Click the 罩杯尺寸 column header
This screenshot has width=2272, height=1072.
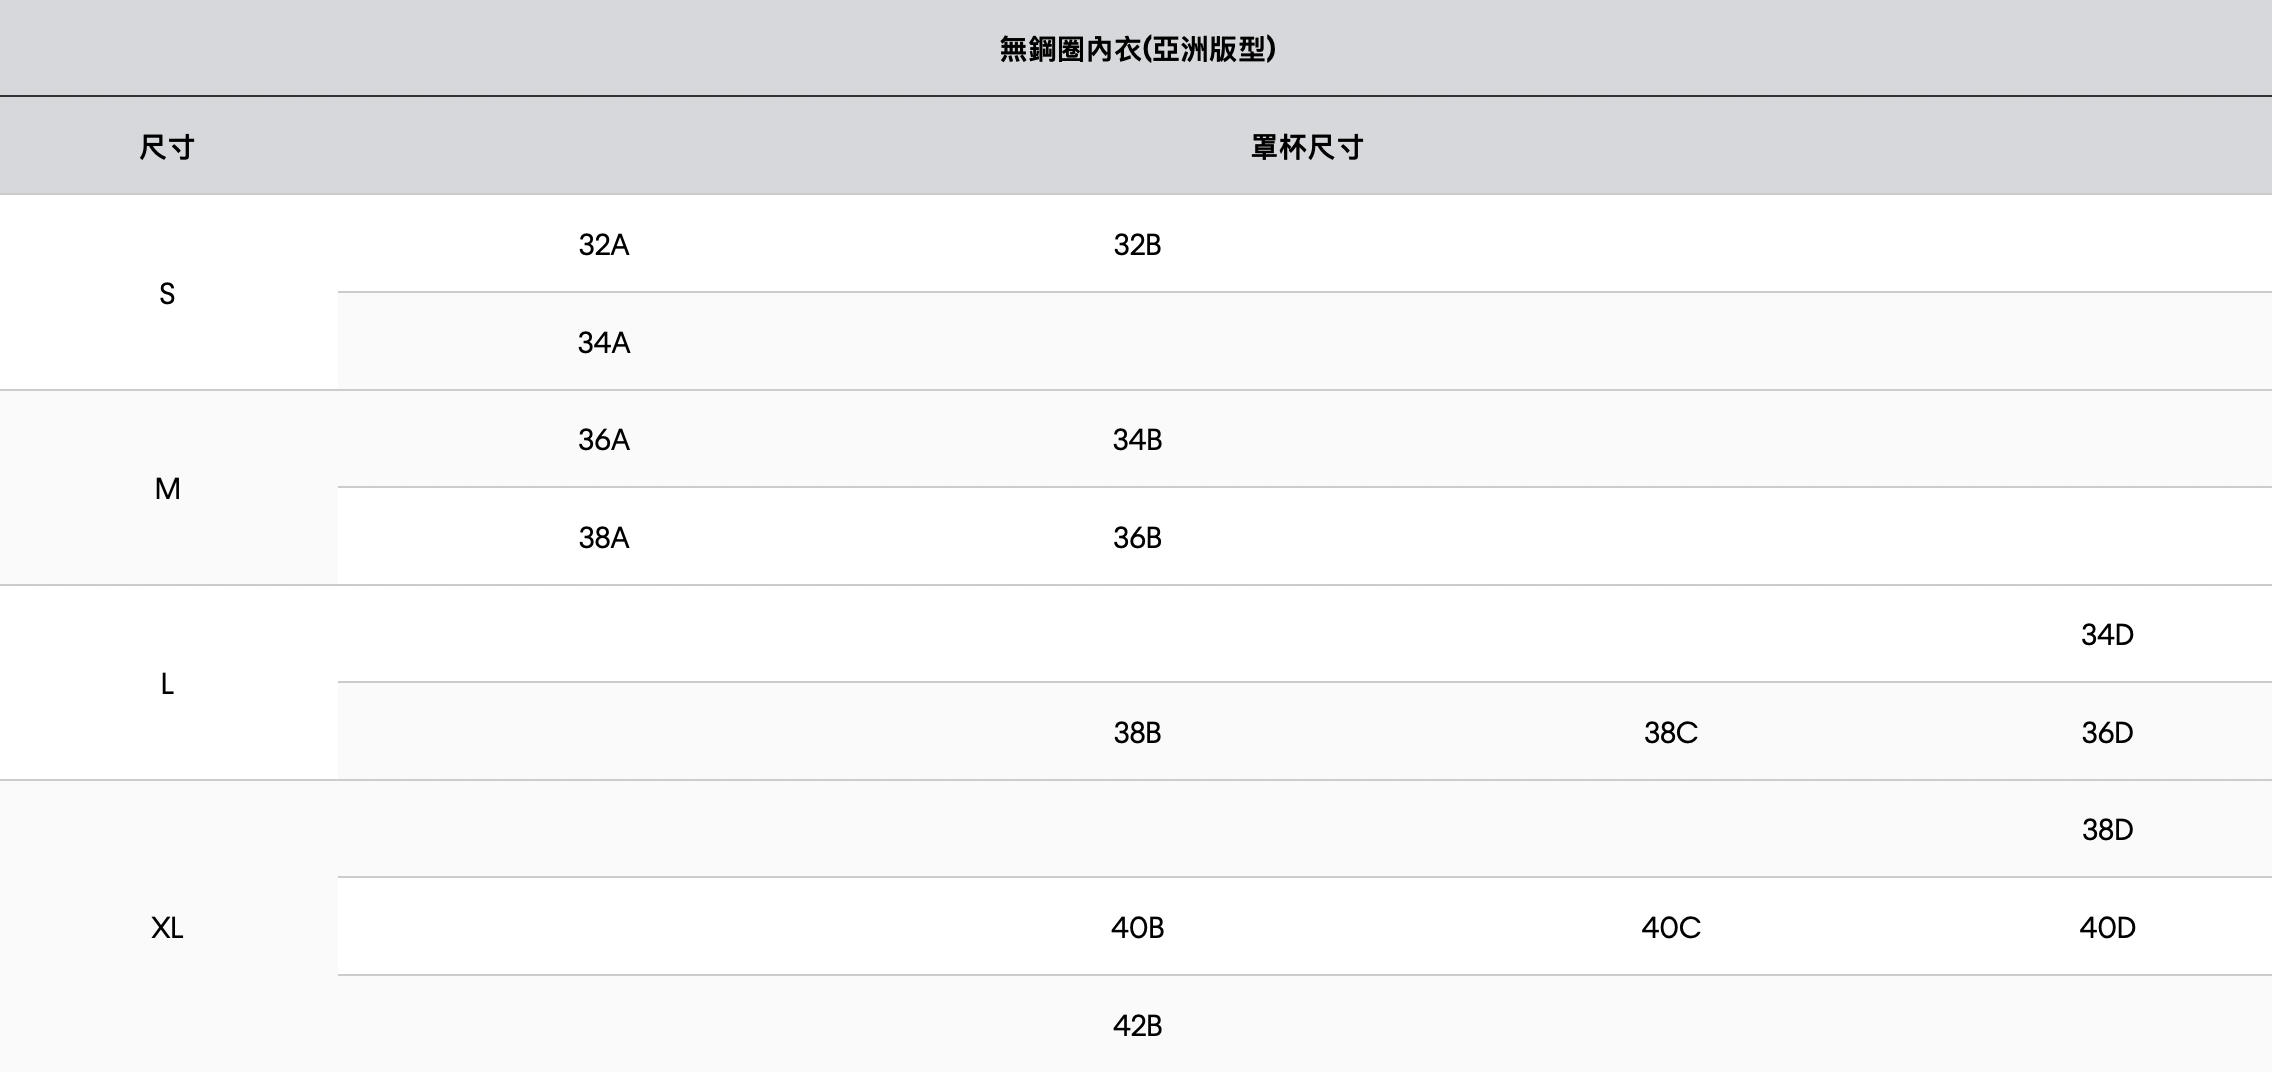click(1306, 147)
